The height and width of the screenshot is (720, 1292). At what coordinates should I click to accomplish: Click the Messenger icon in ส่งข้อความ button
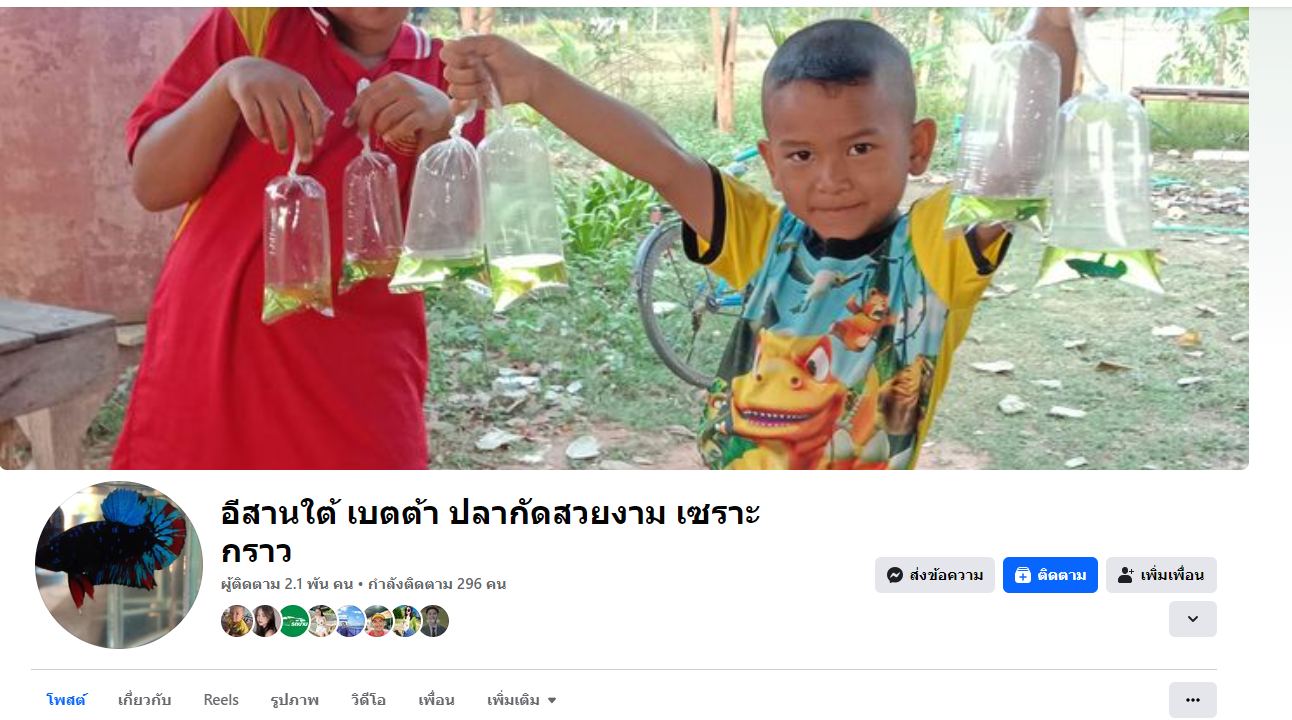coord(895,575)
